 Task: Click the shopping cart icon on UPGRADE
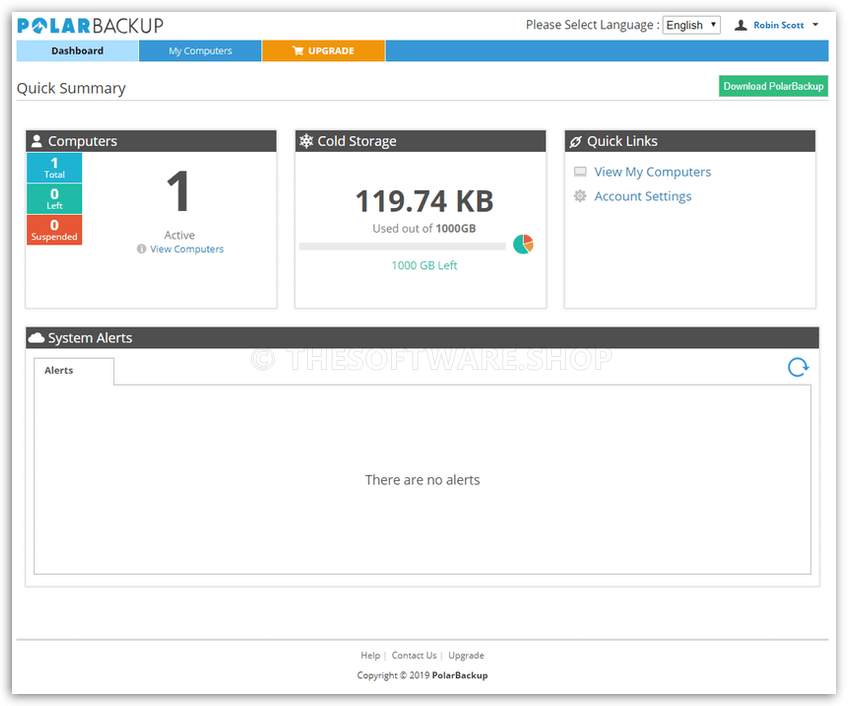click(297, 50)
